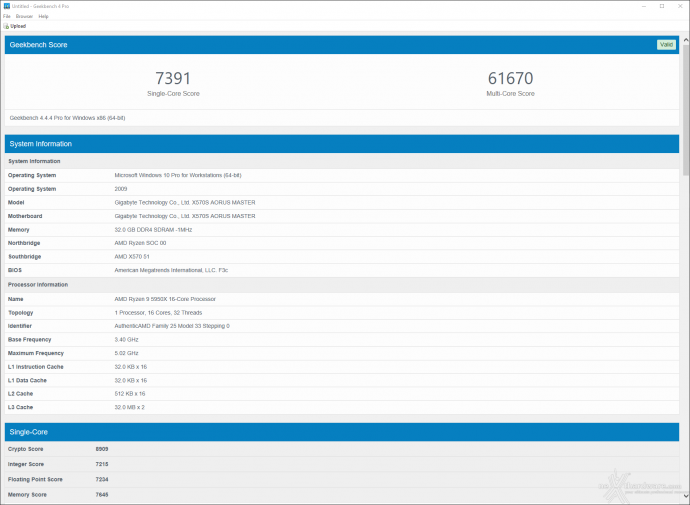Click the Single-Core Score label
The height and width of the screenshot is (505, 690).
pyautogui.click(x=173, y=94)
